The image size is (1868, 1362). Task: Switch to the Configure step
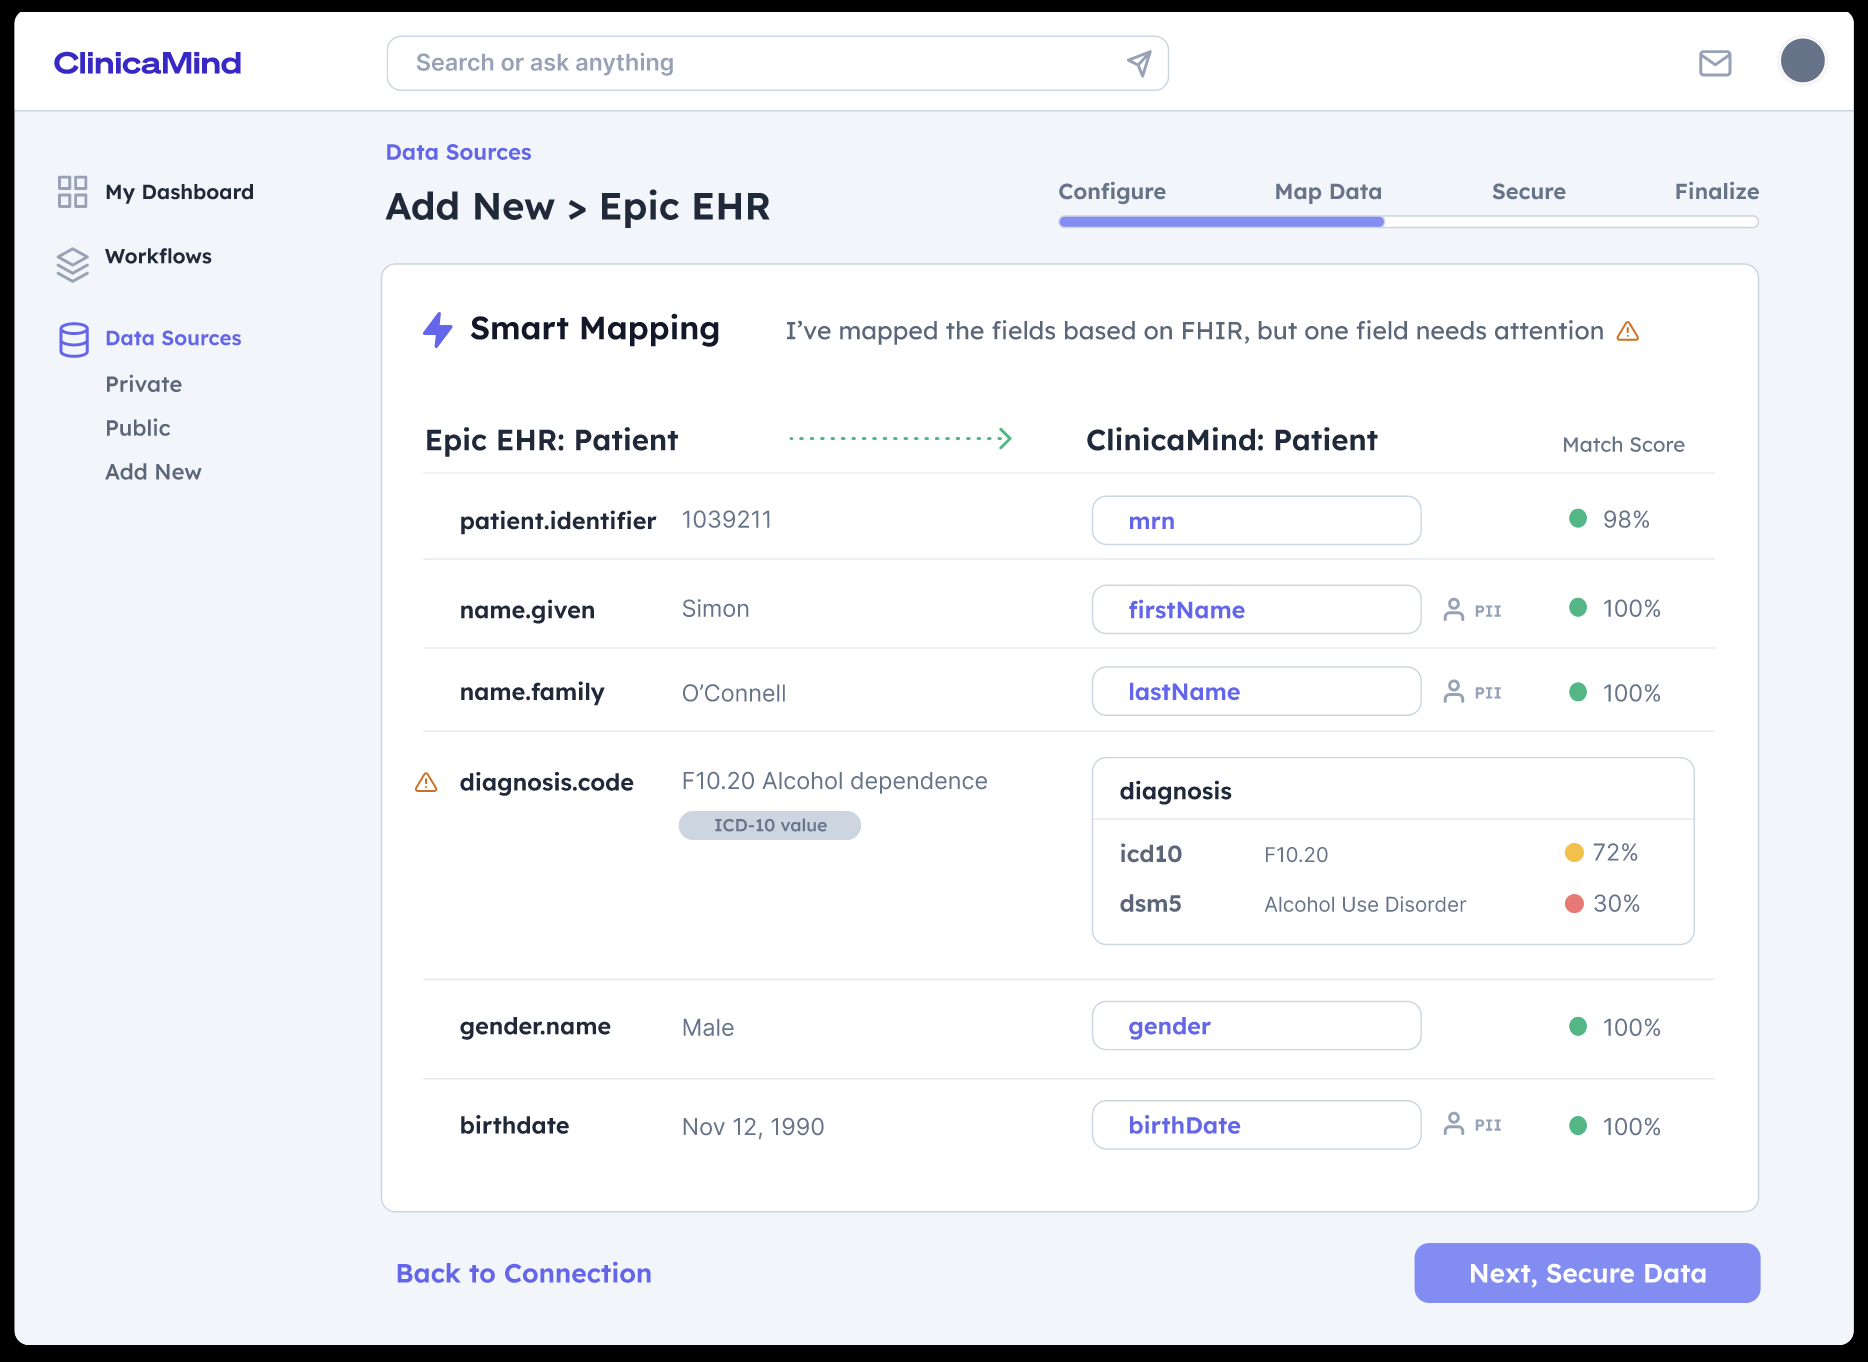coord(1112,191)
